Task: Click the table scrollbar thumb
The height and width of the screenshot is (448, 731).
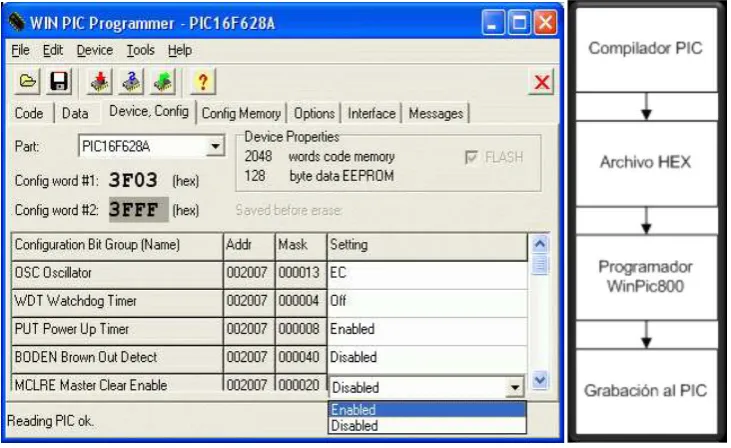Action: click(540, 265)
